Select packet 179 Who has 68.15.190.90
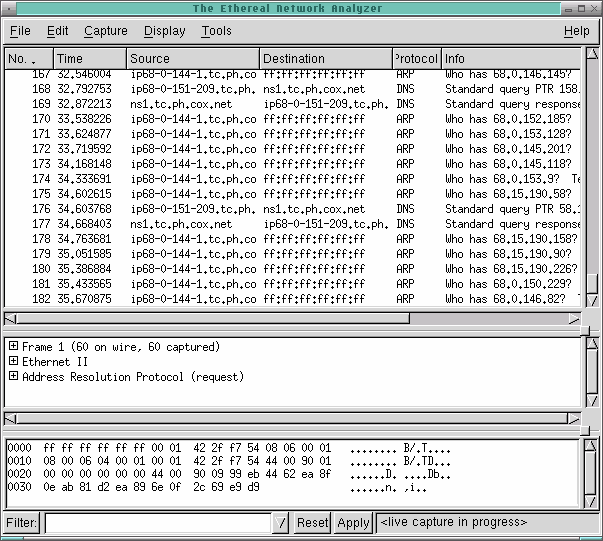 292,254
